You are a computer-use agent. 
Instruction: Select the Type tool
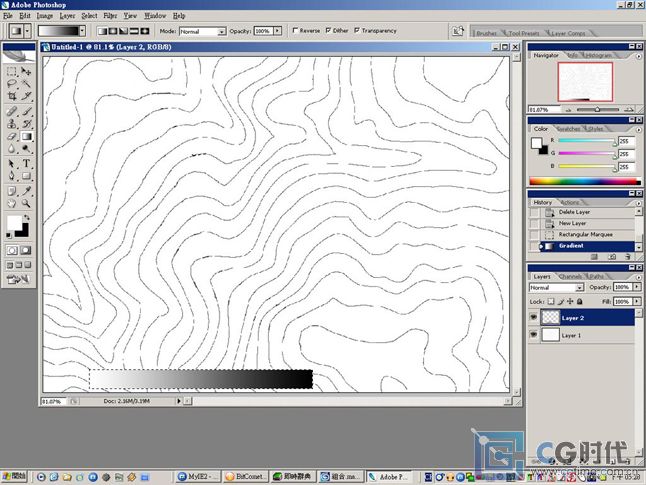coord(26,164)
